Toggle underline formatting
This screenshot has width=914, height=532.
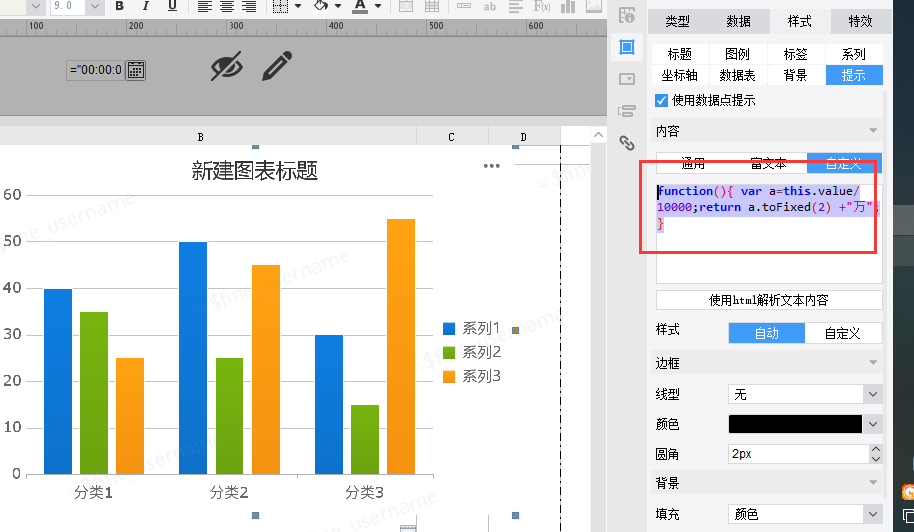click(172, 6)
